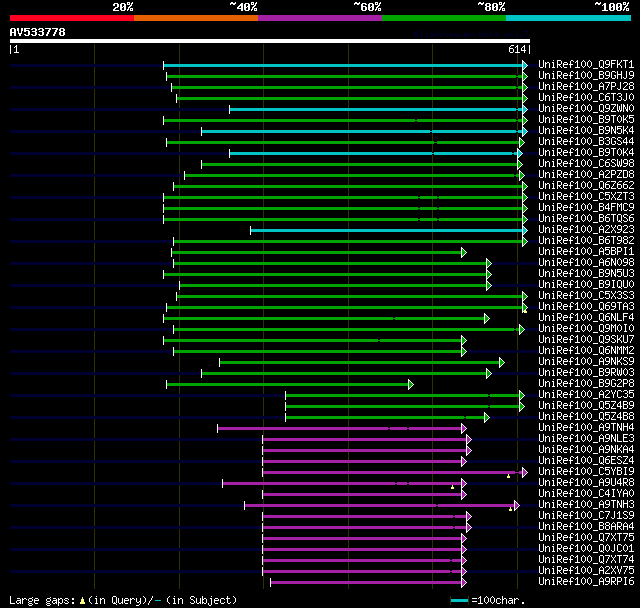This screenshot has height=608, width=640.
Task: Click the cyan alignment bar for Q9FKT1
Action: tap(343, 65)
